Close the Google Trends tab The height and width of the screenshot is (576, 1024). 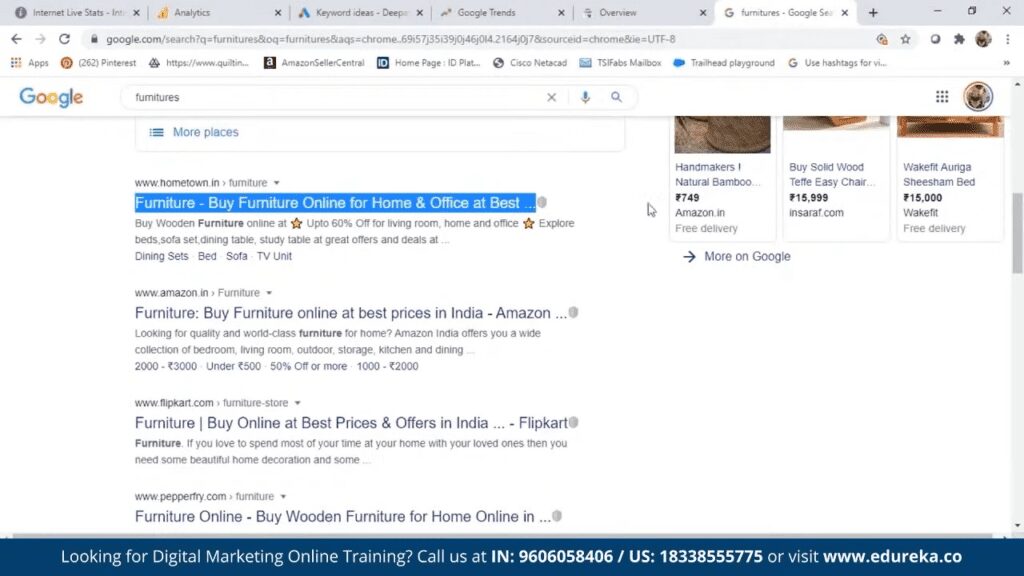pyautogui.click(x=562, y=12)
